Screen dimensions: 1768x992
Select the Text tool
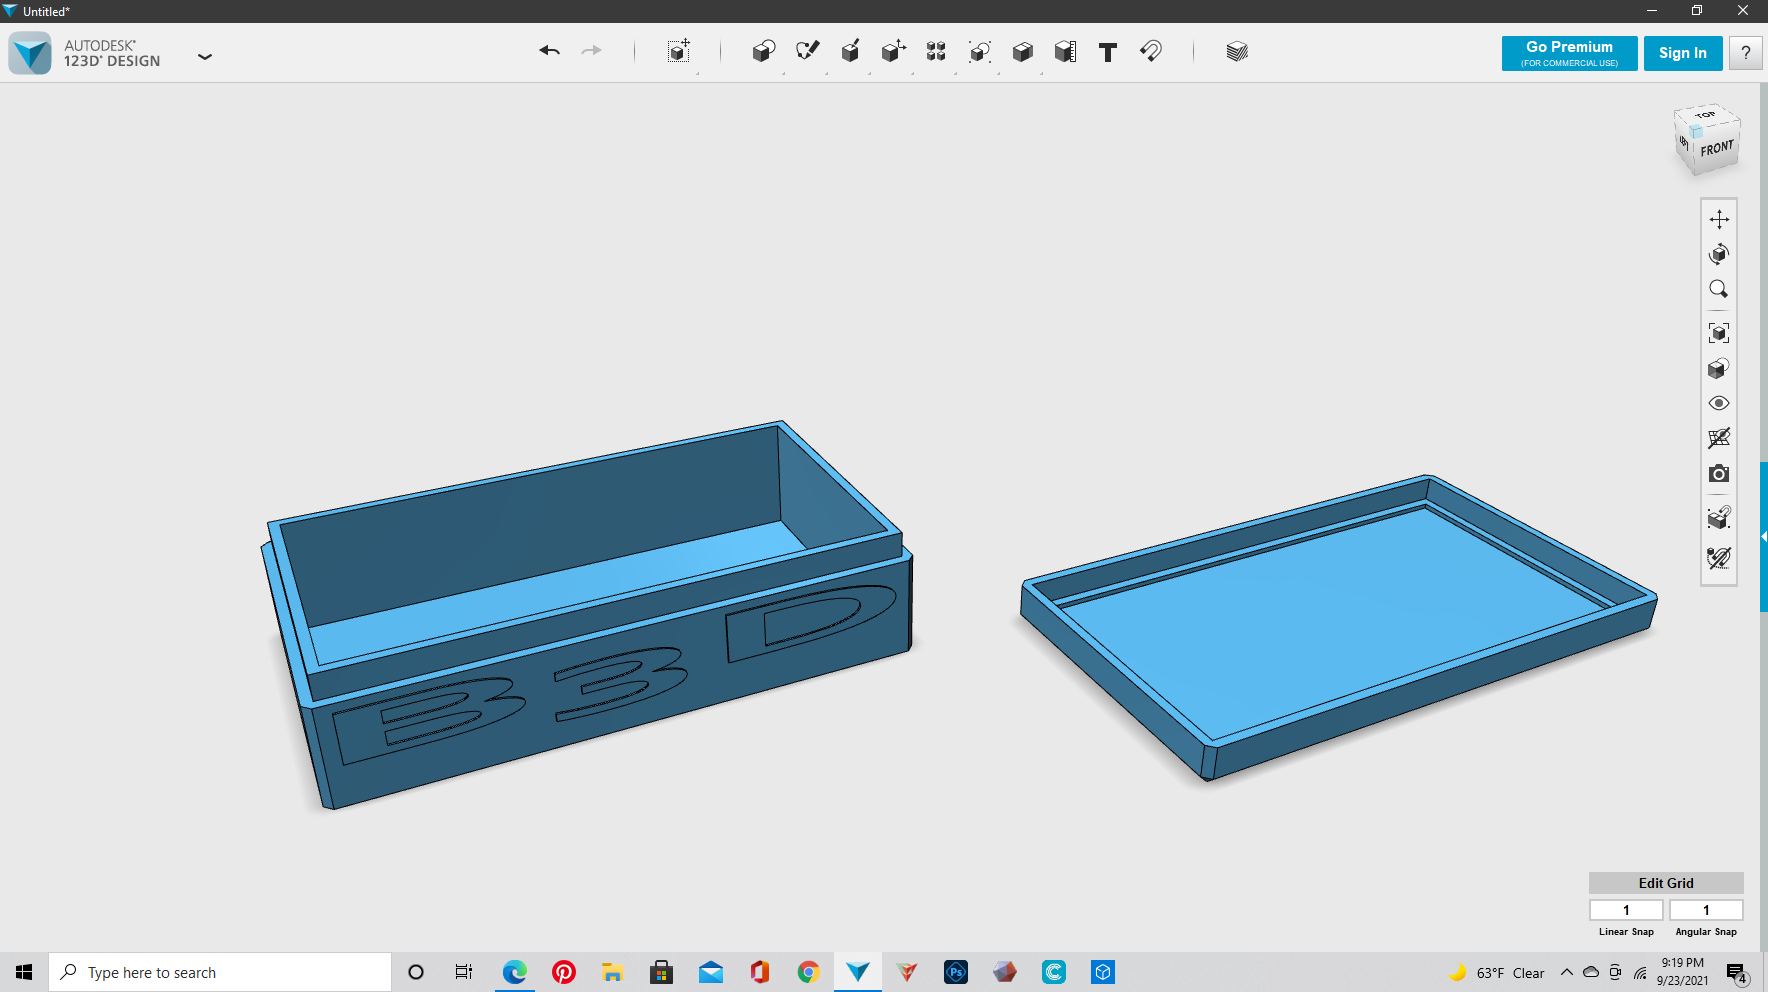tap(1107, 52)
